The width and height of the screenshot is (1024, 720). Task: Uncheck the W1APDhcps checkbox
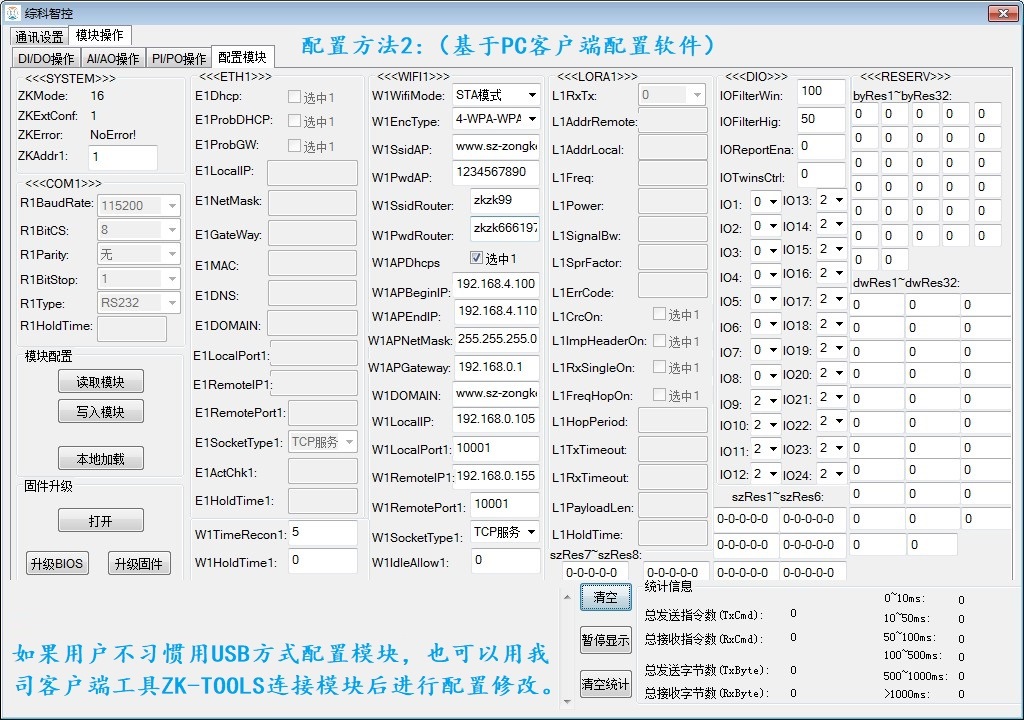pos(476,257)
